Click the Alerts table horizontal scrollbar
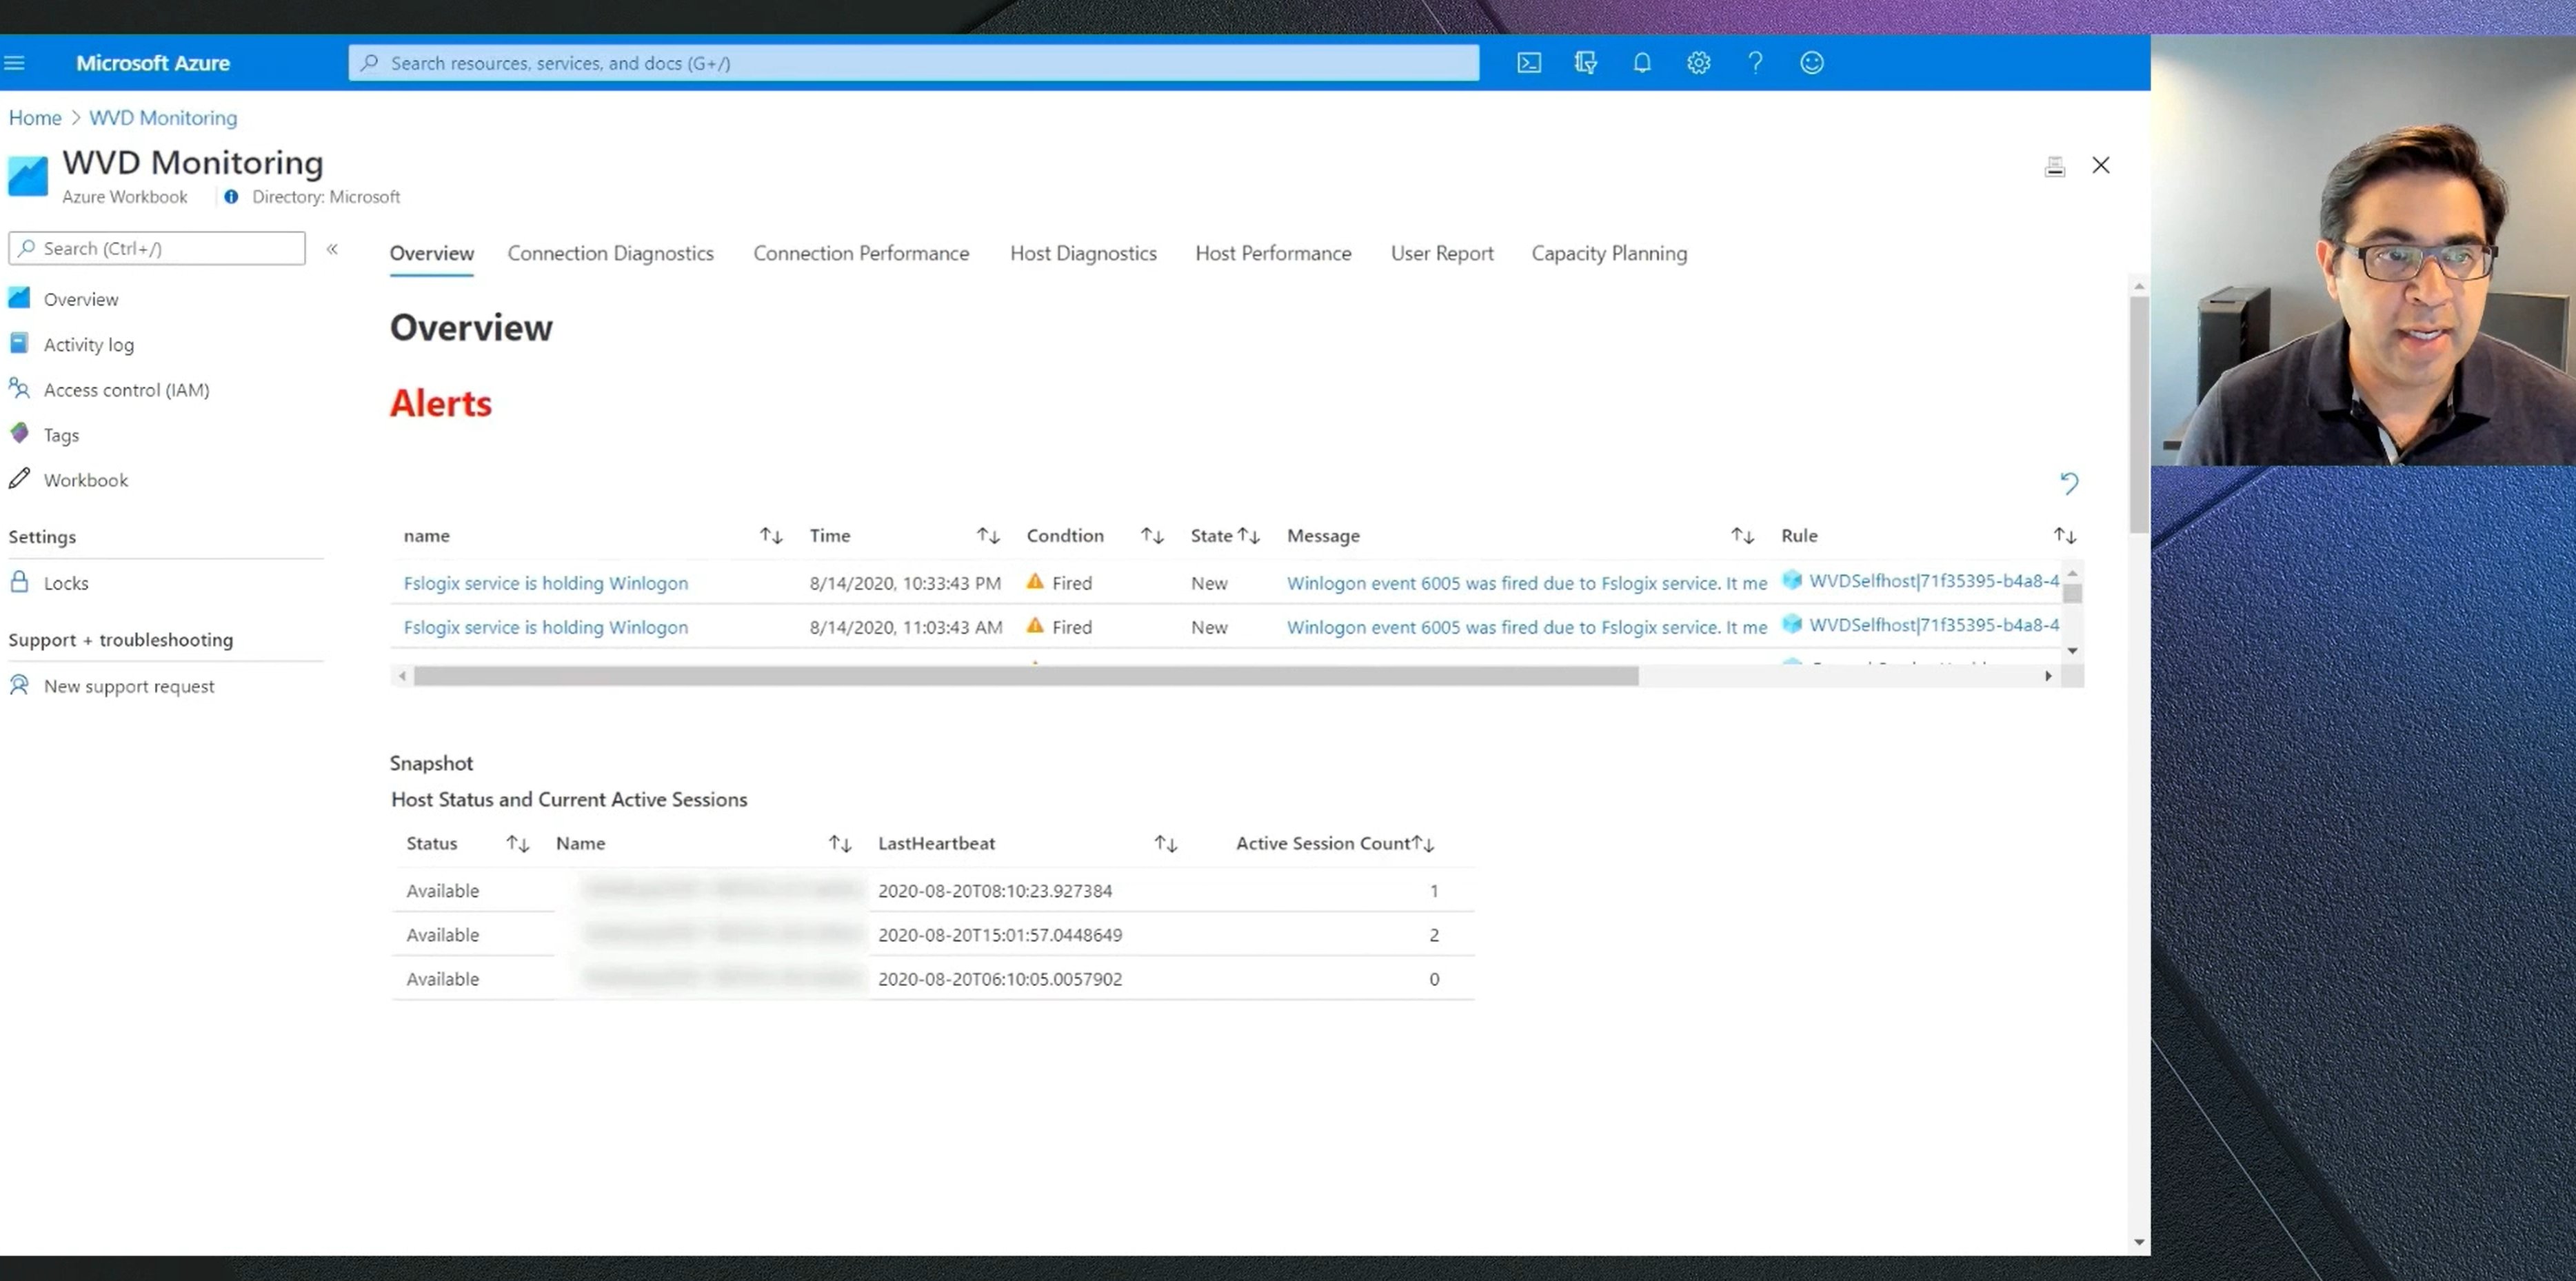2576x1281 pixels. click(x=1026, y=677)
